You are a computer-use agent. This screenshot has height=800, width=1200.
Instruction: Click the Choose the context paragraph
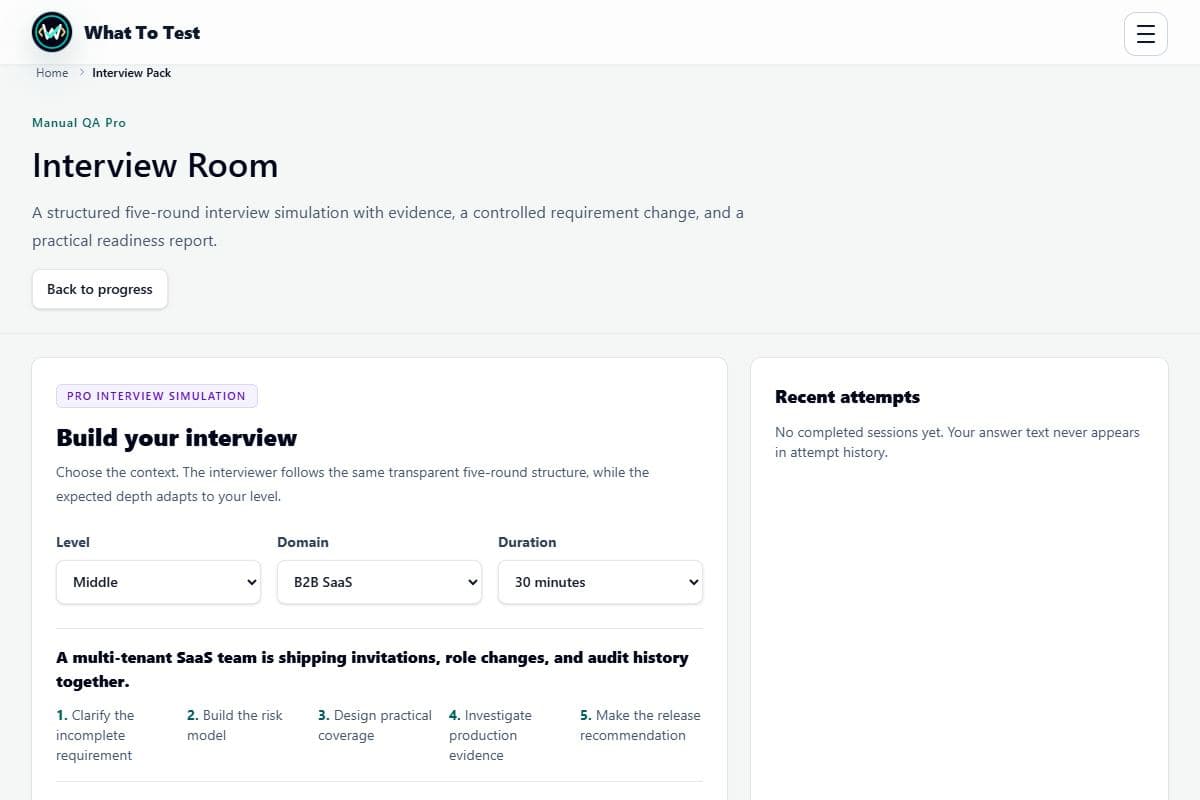tap(352, 484)
